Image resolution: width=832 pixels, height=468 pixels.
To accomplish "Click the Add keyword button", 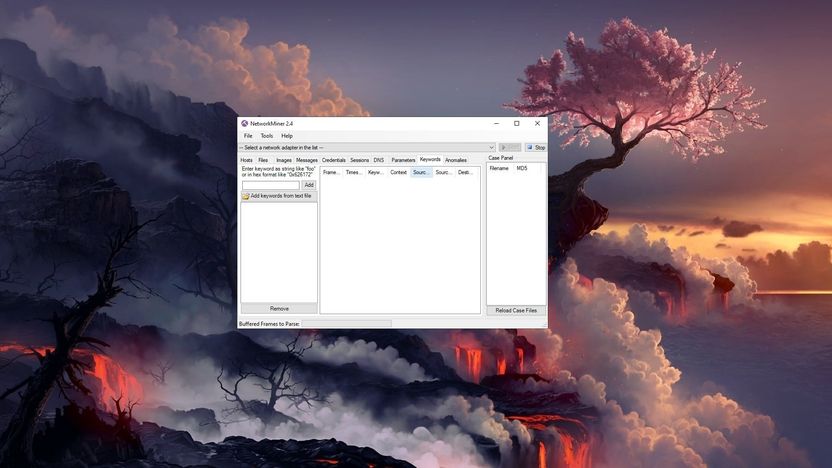I will pos(309,185).
